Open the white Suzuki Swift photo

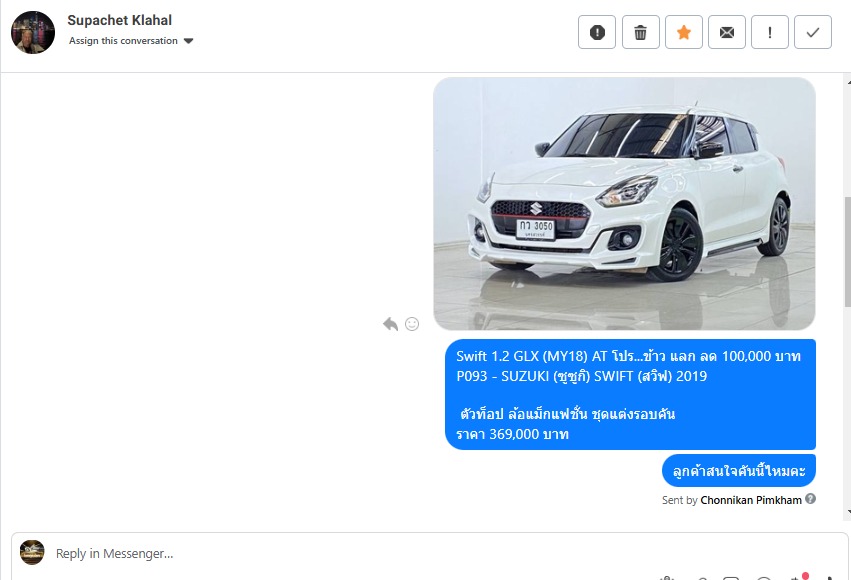tap(624, 203)
